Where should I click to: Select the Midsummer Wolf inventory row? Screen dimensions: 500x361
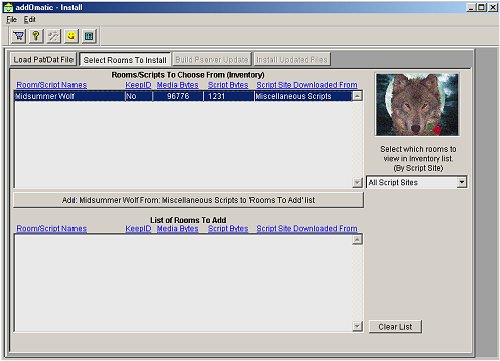tap(183, 96)
